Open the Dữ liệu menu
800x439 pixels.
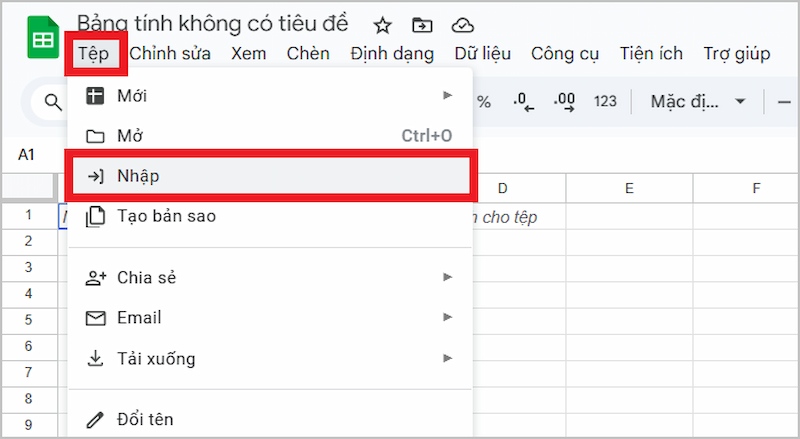(483, 54)
